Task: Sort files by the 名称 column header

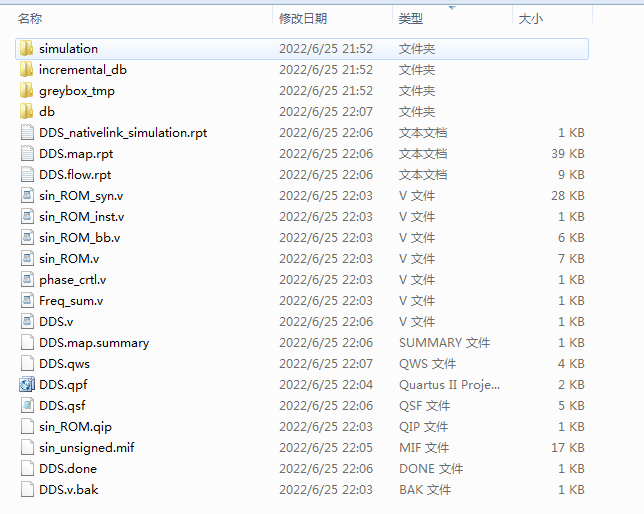Action: point(30,18)
